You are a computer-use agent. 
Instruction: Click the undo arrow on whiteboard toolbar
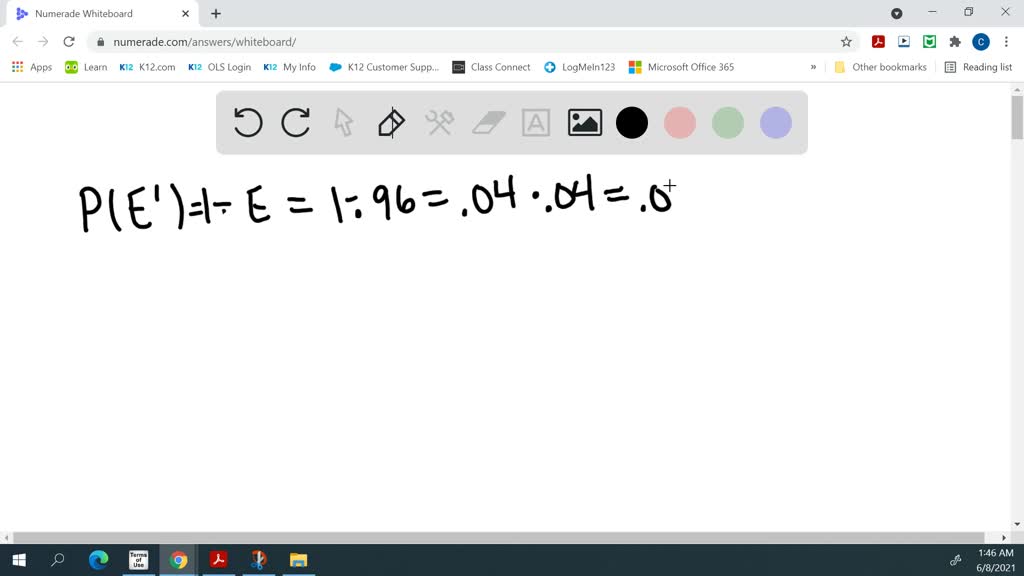coord(248,123)
